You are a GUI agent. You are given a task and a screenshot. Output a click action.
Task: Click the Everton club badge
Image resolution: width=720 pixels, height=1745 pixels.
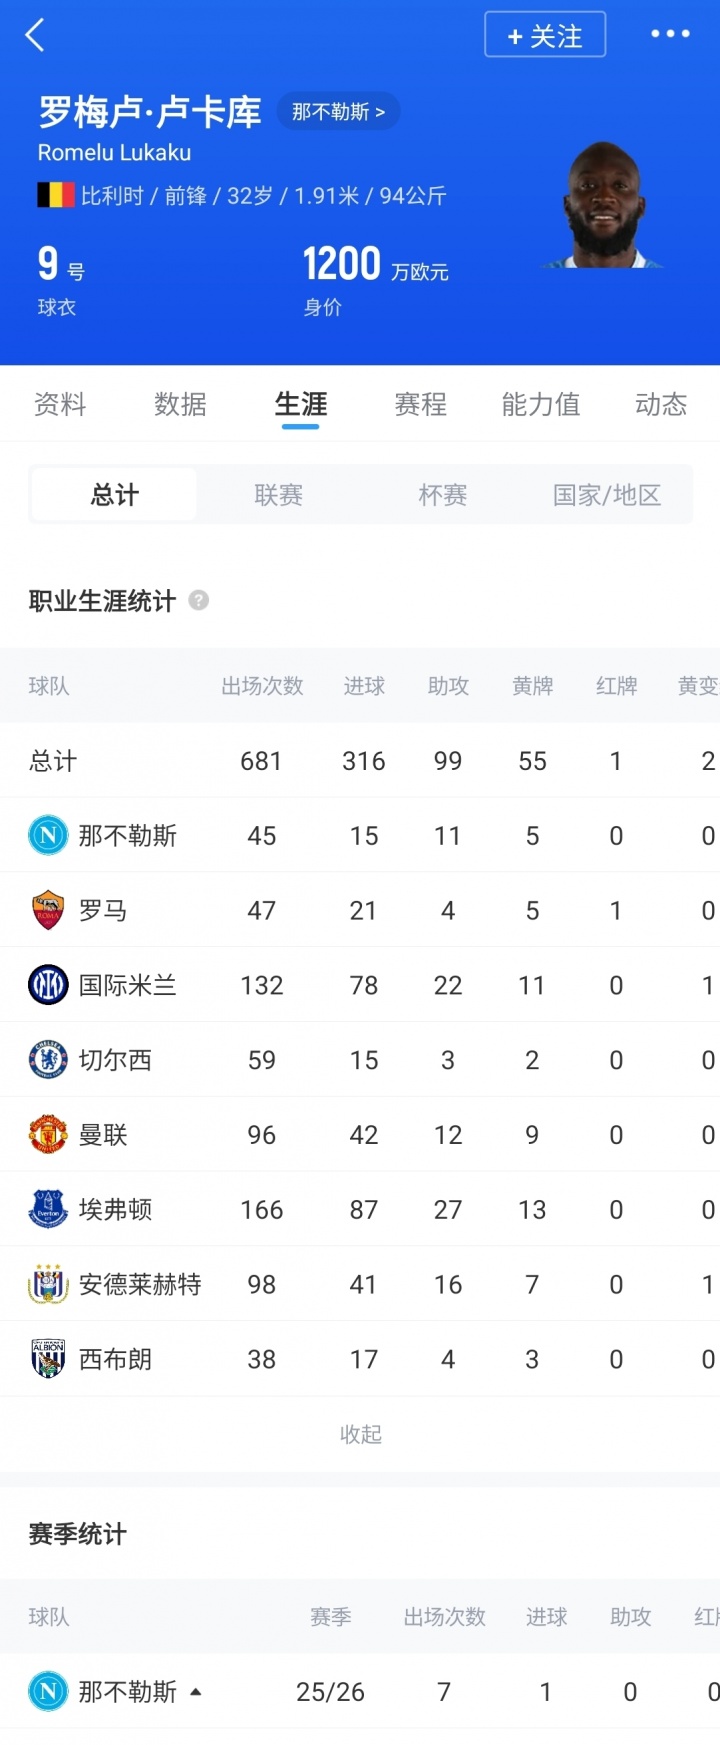46,1209
